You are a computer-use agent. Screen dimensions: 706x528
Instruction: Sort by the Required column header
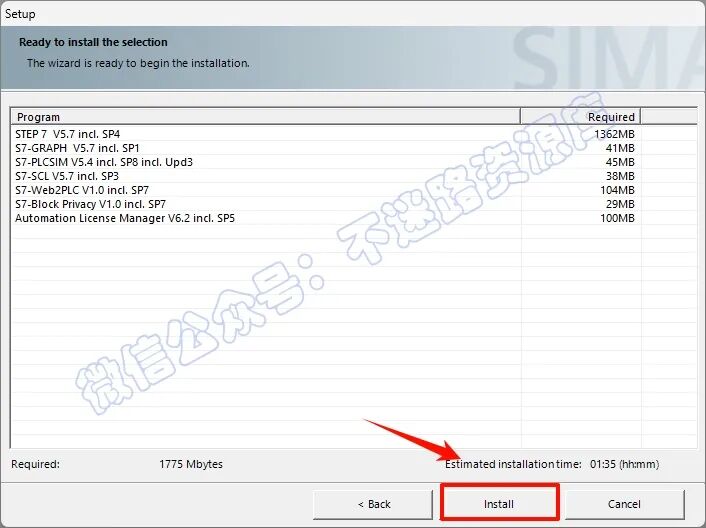(580, 117)
